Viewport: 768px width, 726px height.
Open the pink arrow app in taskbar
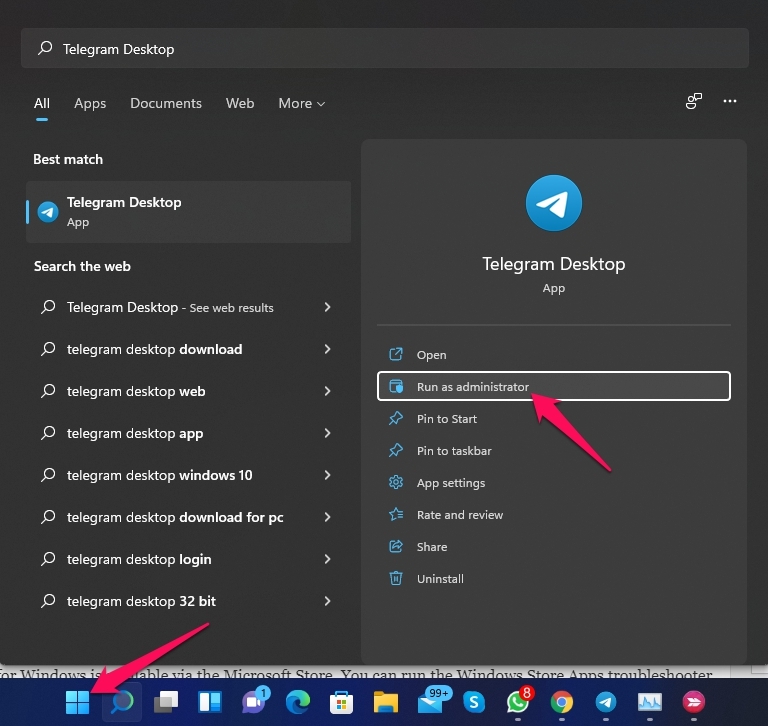694,702
